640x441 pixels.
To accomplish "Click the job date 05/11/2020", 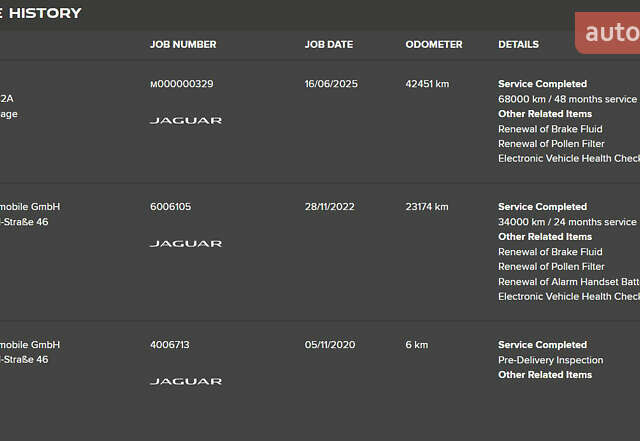I will (330, 345).
